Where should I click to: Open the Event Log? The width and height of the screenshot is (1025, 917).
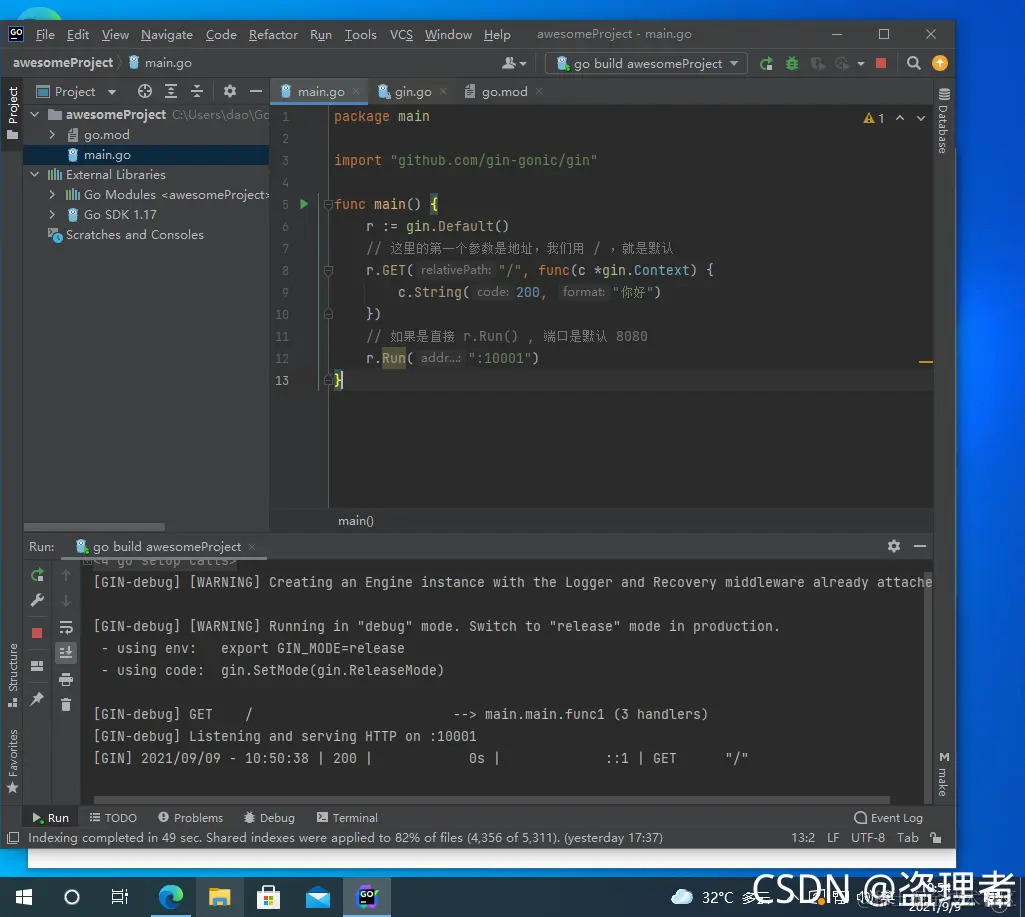click(888, 818)
